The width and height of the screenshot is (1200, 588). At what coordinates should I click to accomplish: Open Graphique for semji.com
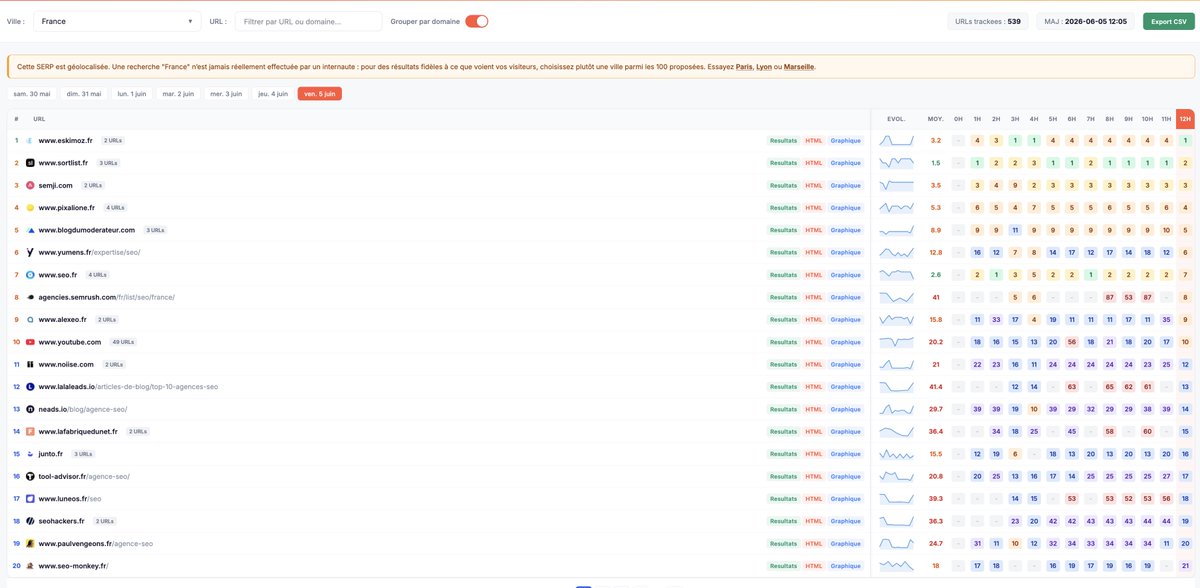(x=846, y=185)
